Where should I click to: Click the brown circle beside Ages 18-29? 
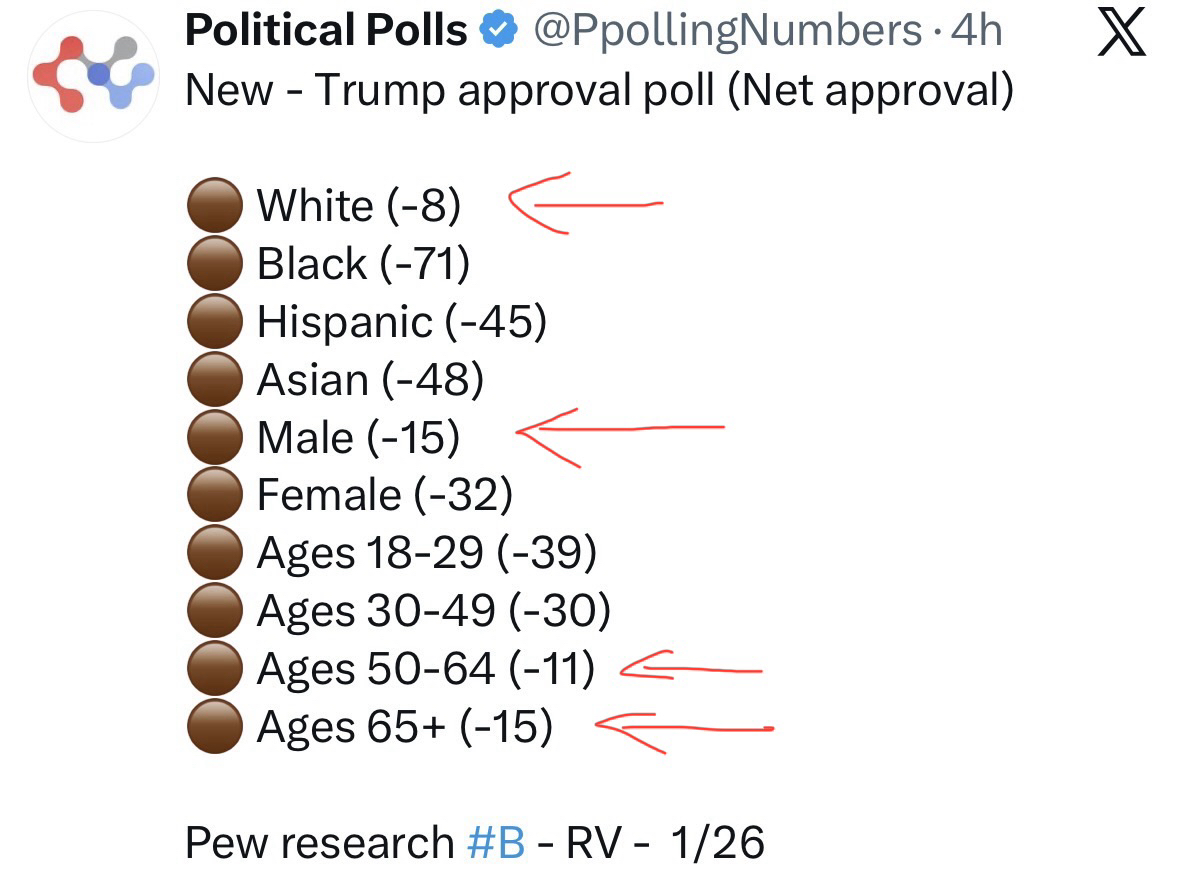click(x=215, y=553)
